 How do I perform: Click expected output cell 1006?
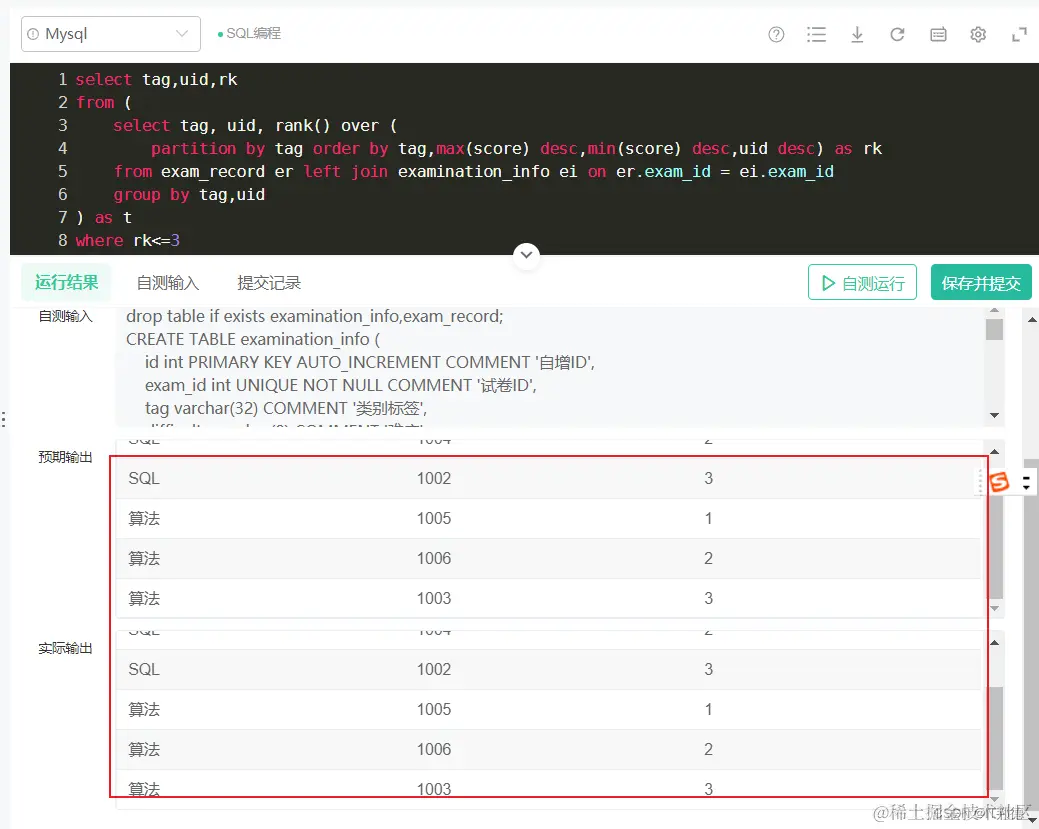[434, 558]
